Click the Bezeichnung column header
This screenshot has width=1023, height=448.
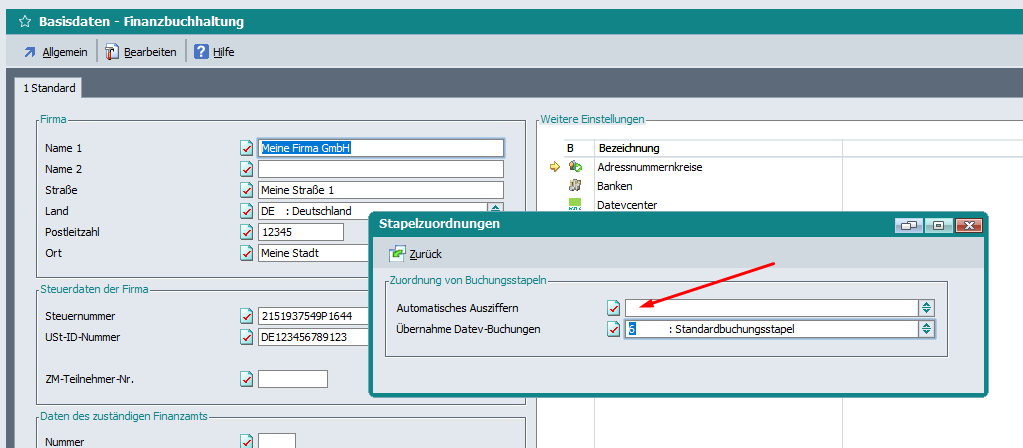628,148
